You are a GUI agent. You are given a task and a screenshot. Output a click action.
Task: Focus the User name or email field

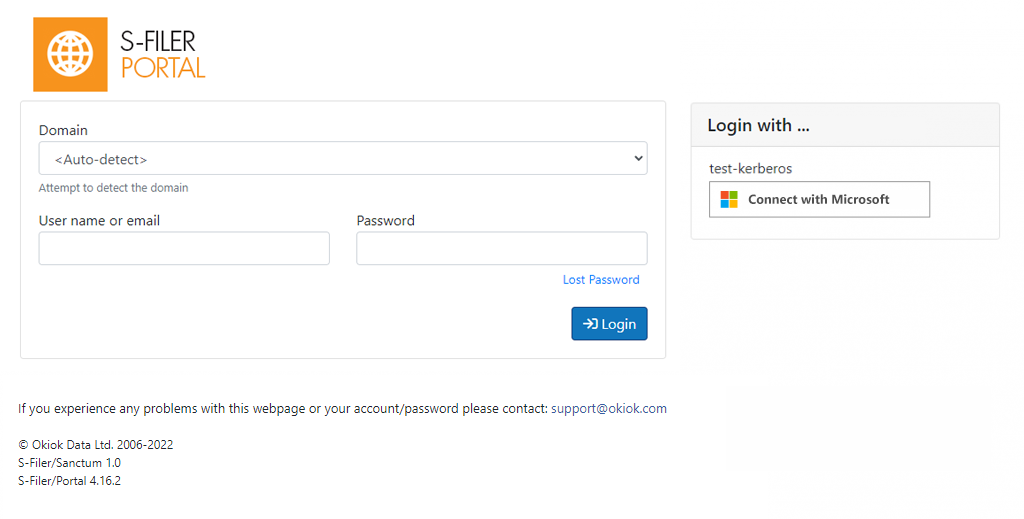pyautogui.click(x=184, y=248)
